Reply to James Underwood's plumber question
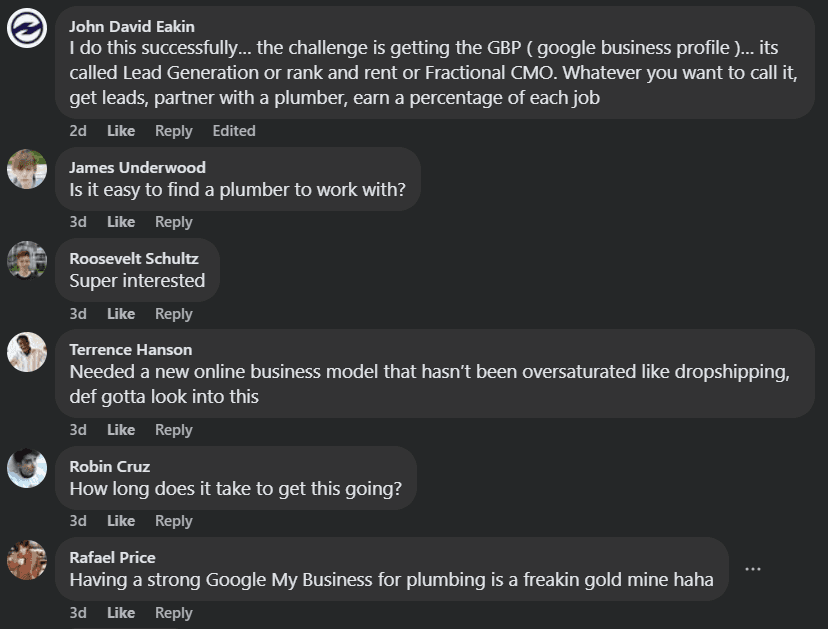The height and width of the screenshot is (629, 828). pos(174,222)
